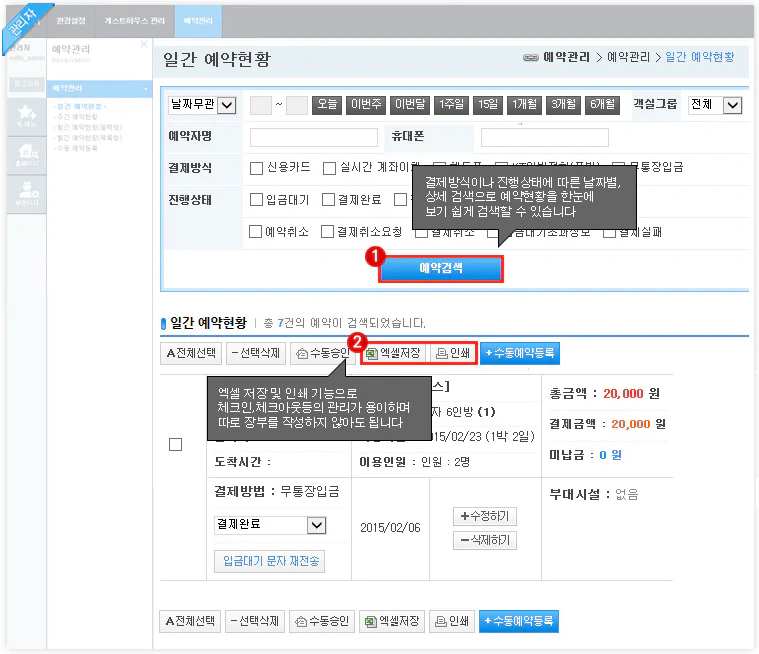The height and width of the screenshot is (654, 759).
Task: Click the link icon beside the breadcrumb
Action: click(531, 58)
